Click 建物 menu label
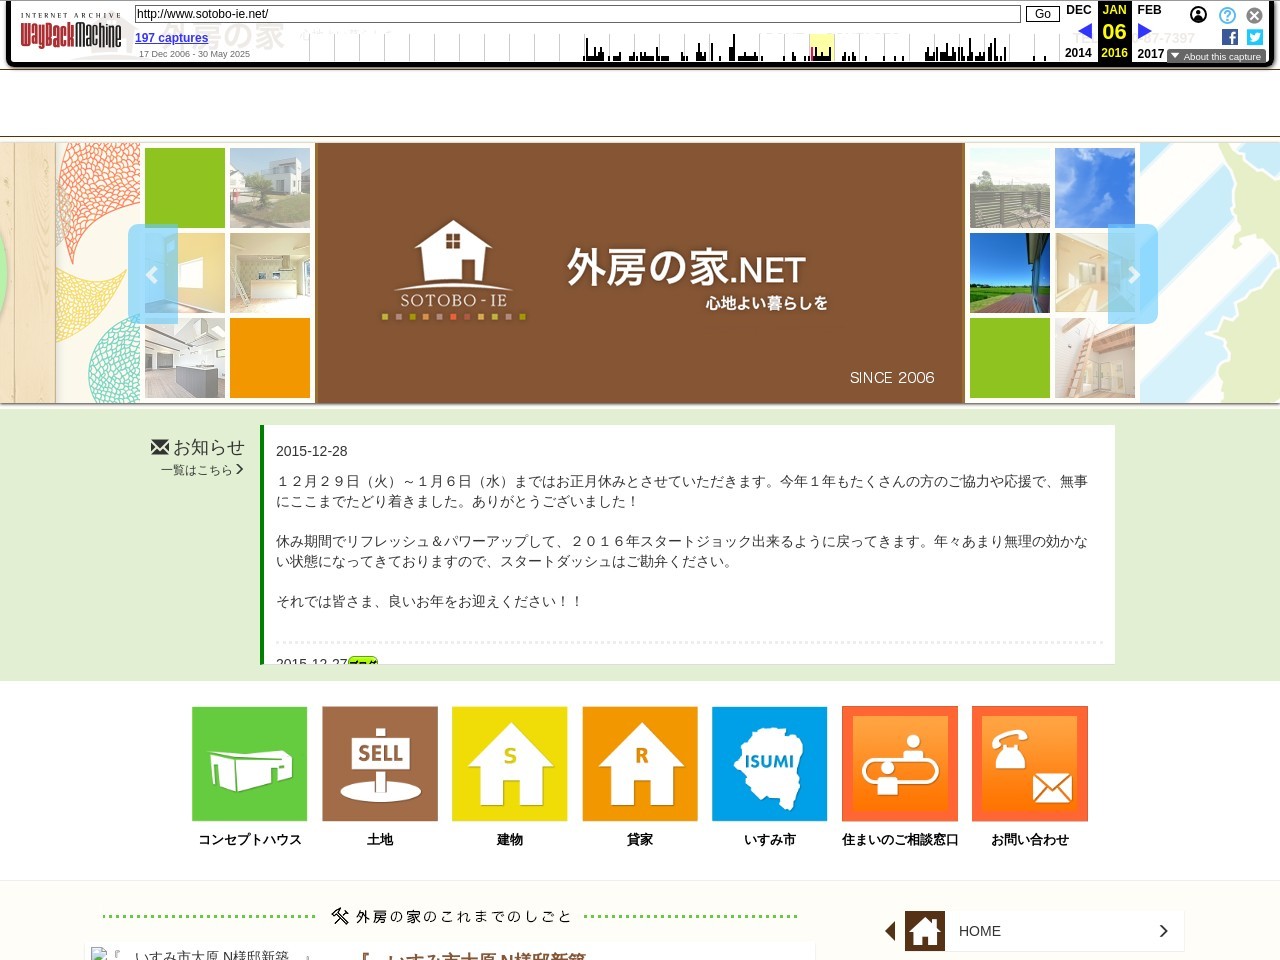The height and width of the screenshot is (960, 1280). (x=510, y=840)
